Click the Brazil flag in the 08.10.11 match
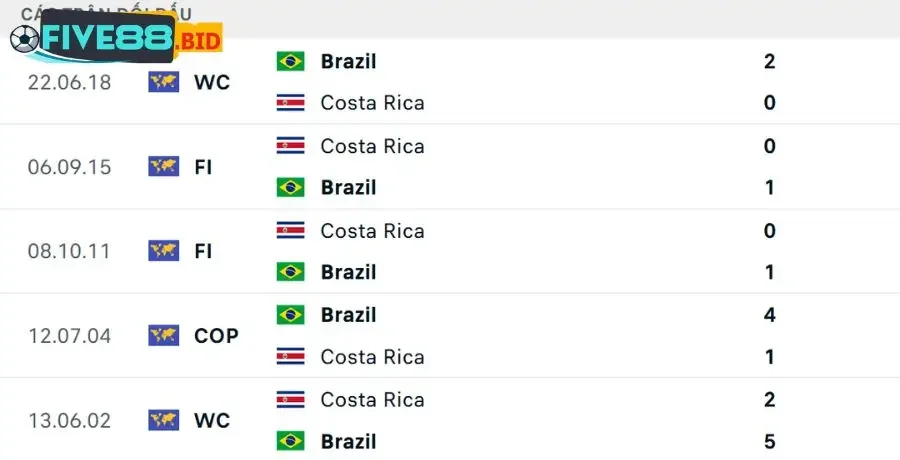The image size is (900, 460). 291,272
